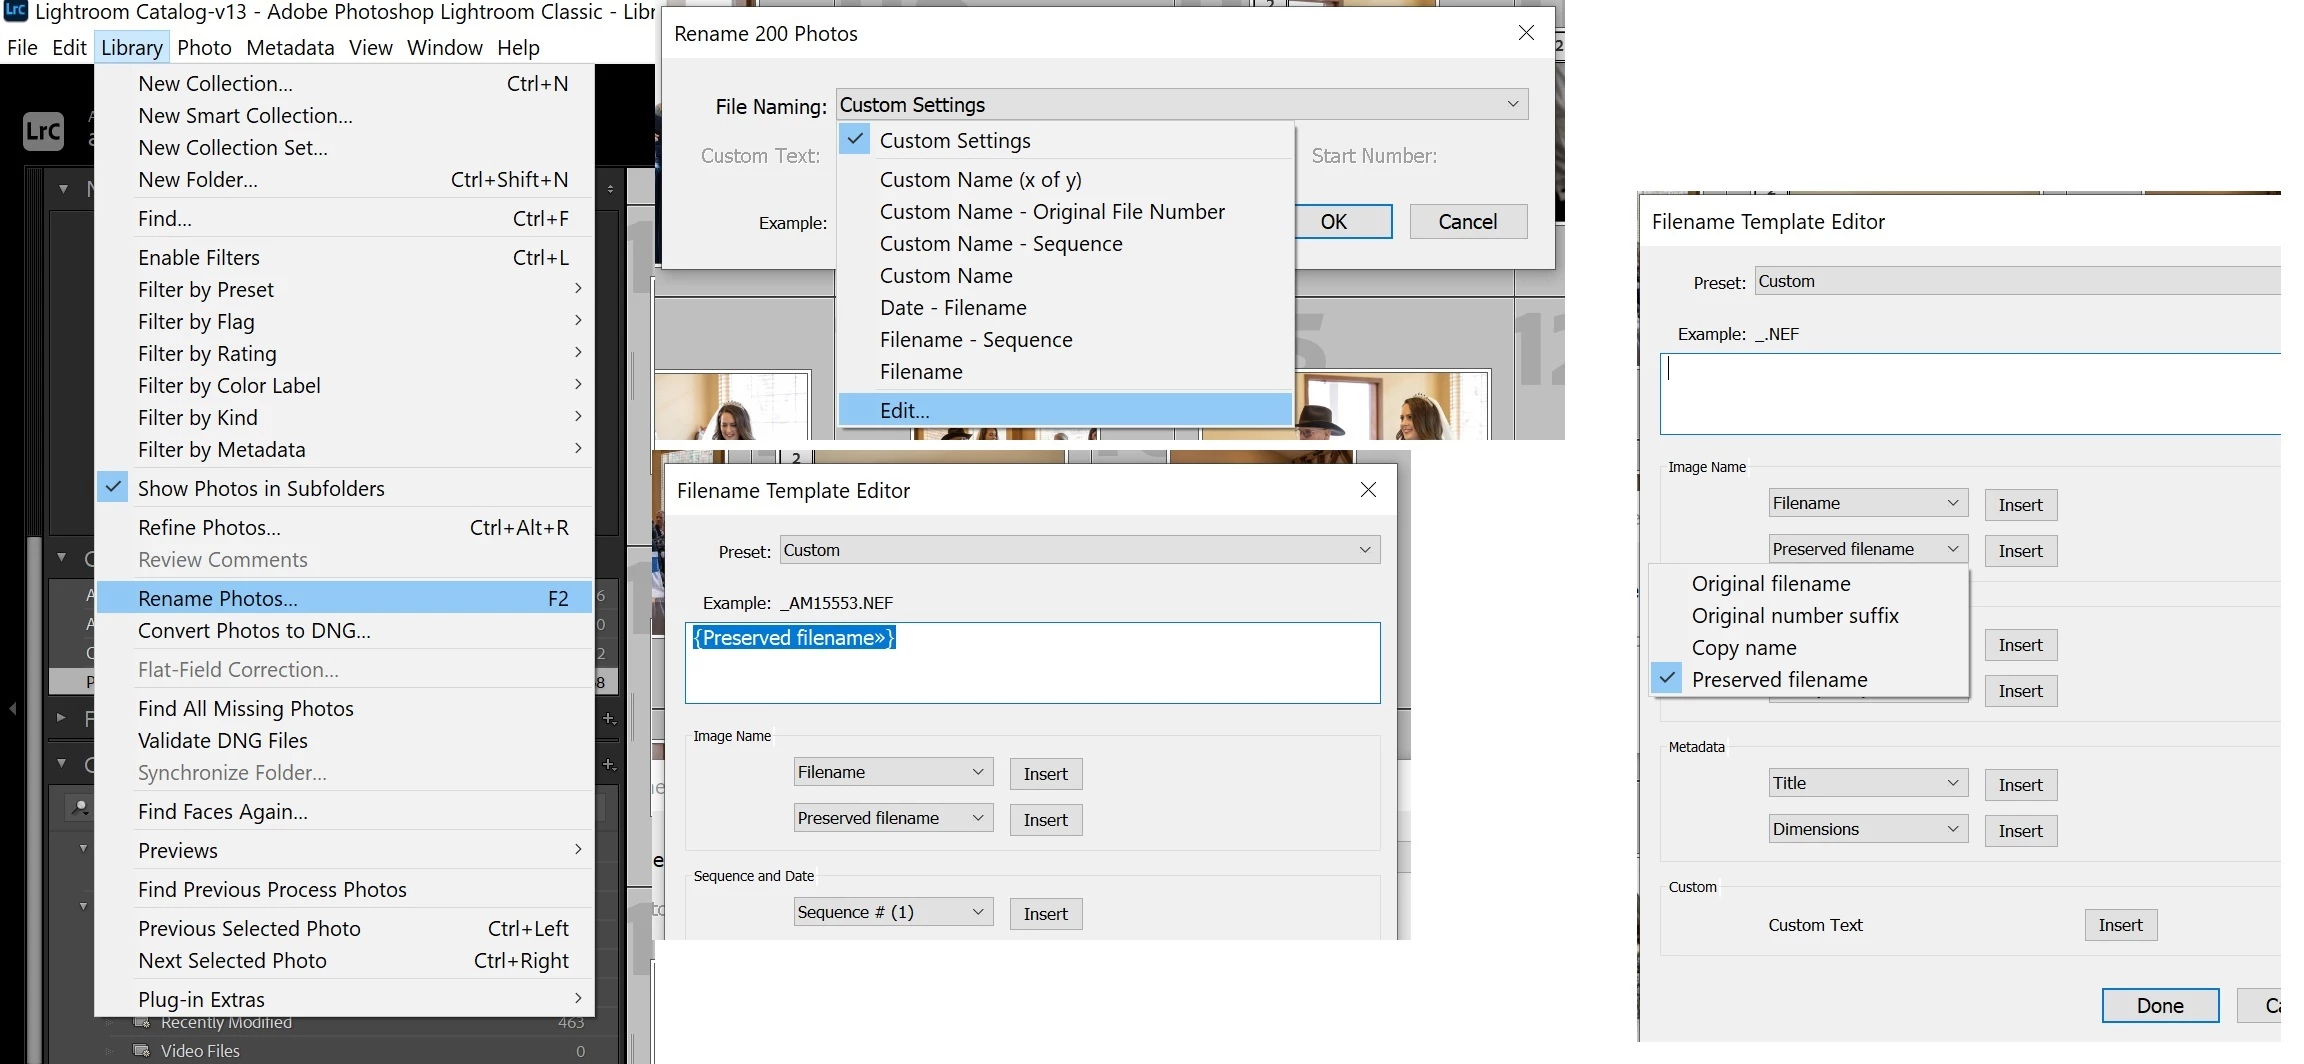The width and height of the screenshot is (2304, 1064).
Task: Open Filename dropdown in middle Template Editor
Action: [x=893, y=772]
